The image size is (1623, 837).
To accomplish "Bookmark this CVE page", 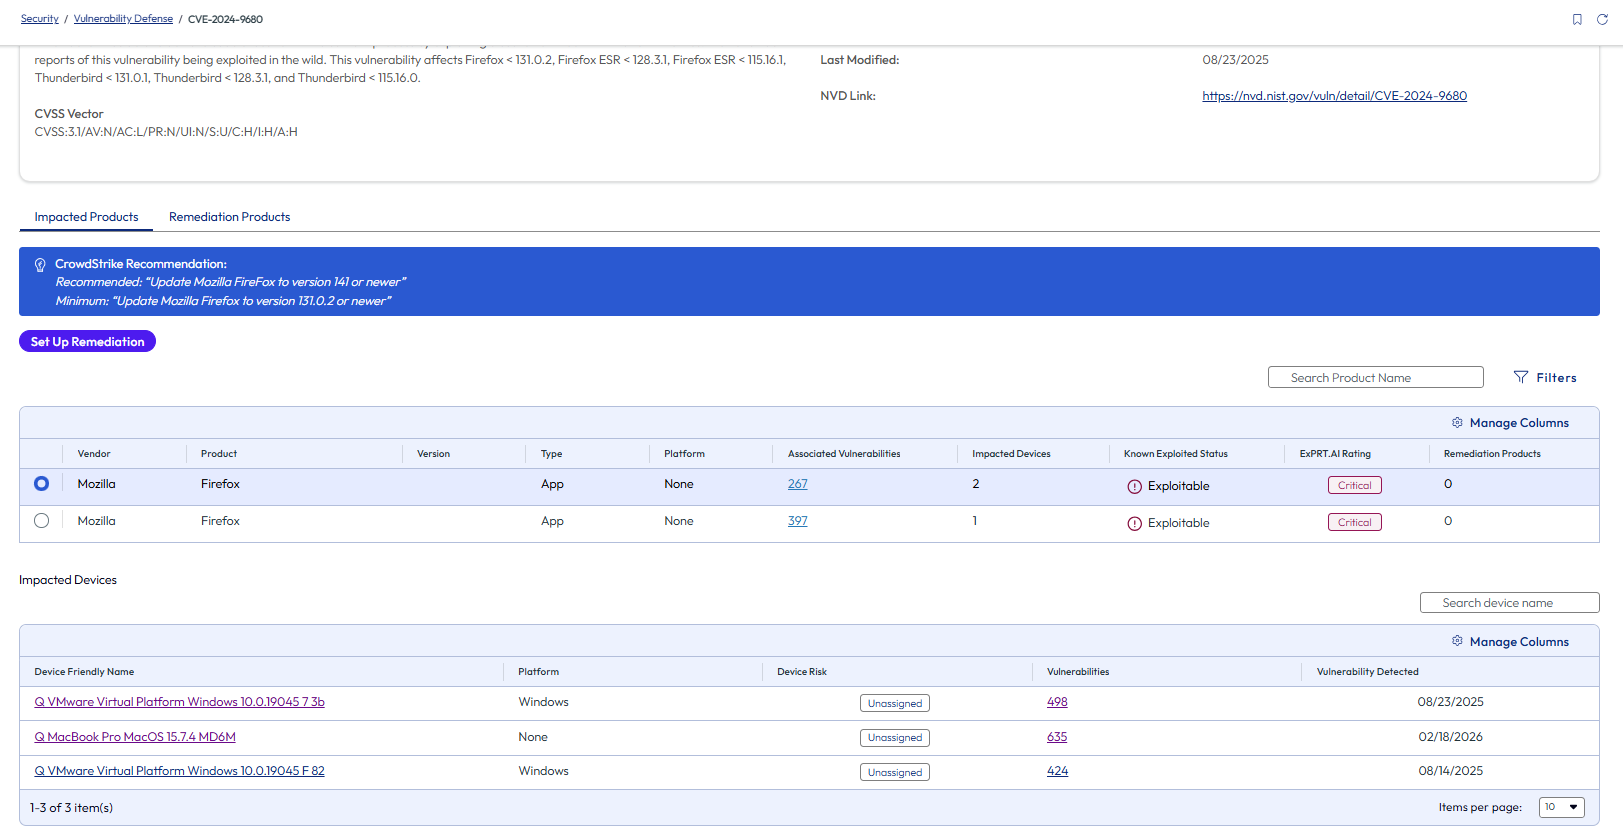I will (1577, 19).
